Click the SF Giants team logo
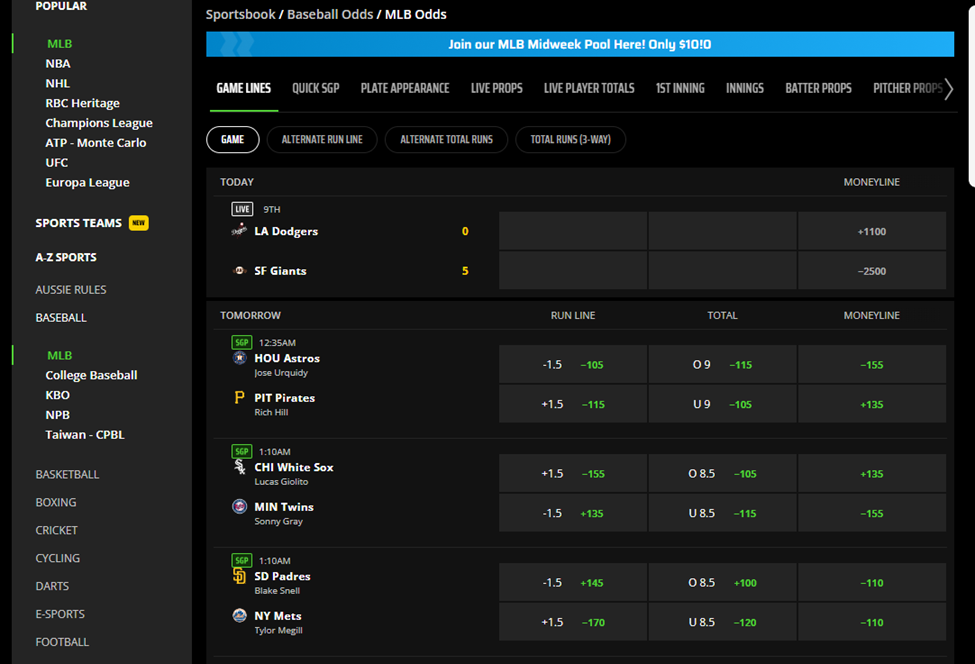Viewport: 975px width, 664px height. click(239, 270)
